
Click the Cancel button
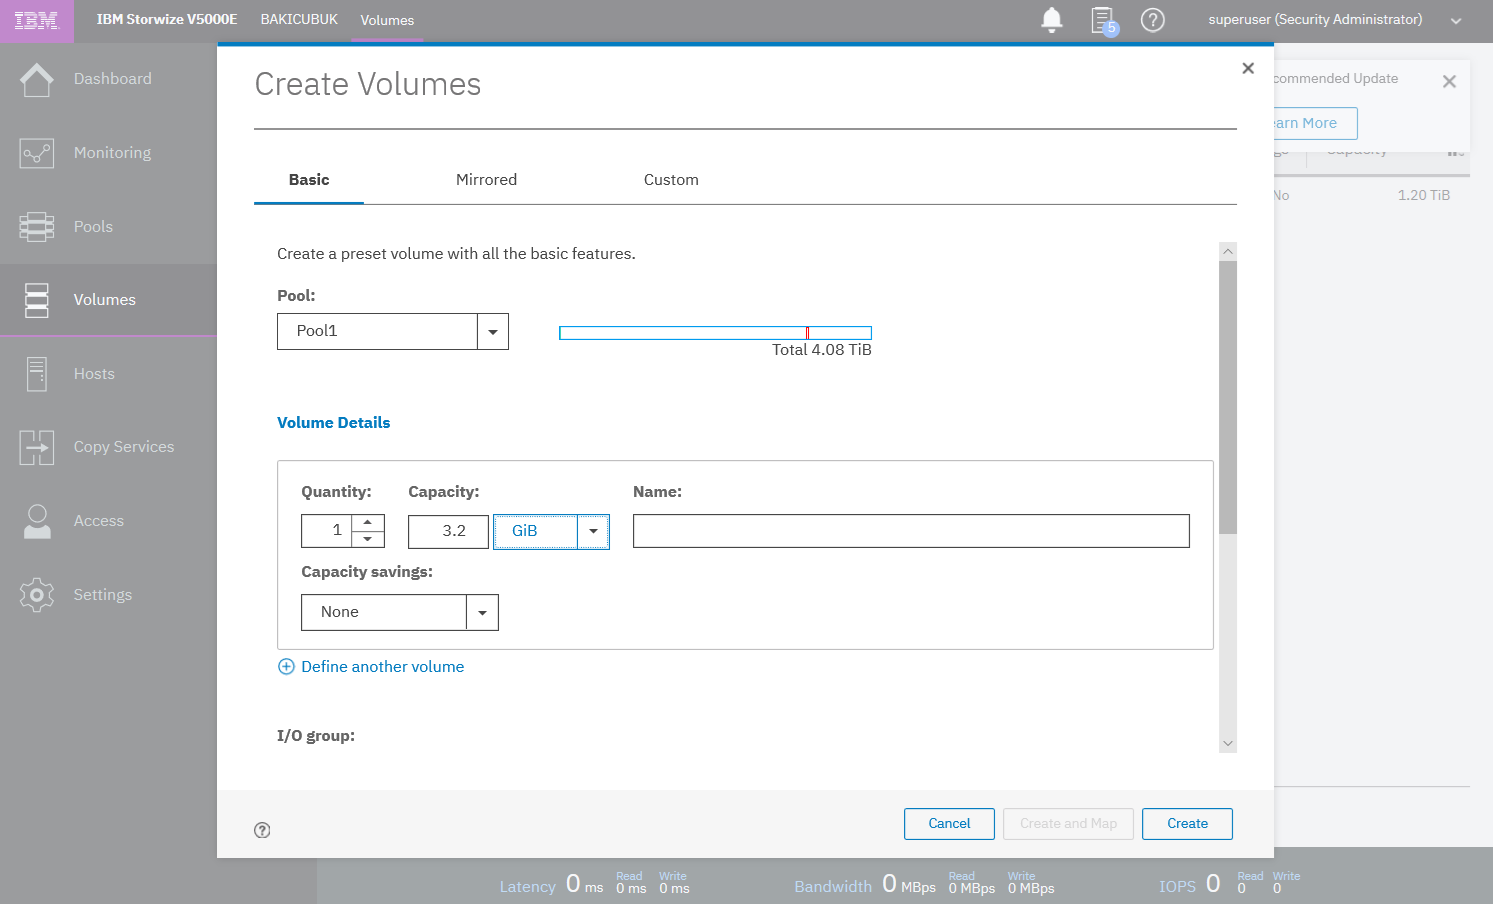pos(949,824)
